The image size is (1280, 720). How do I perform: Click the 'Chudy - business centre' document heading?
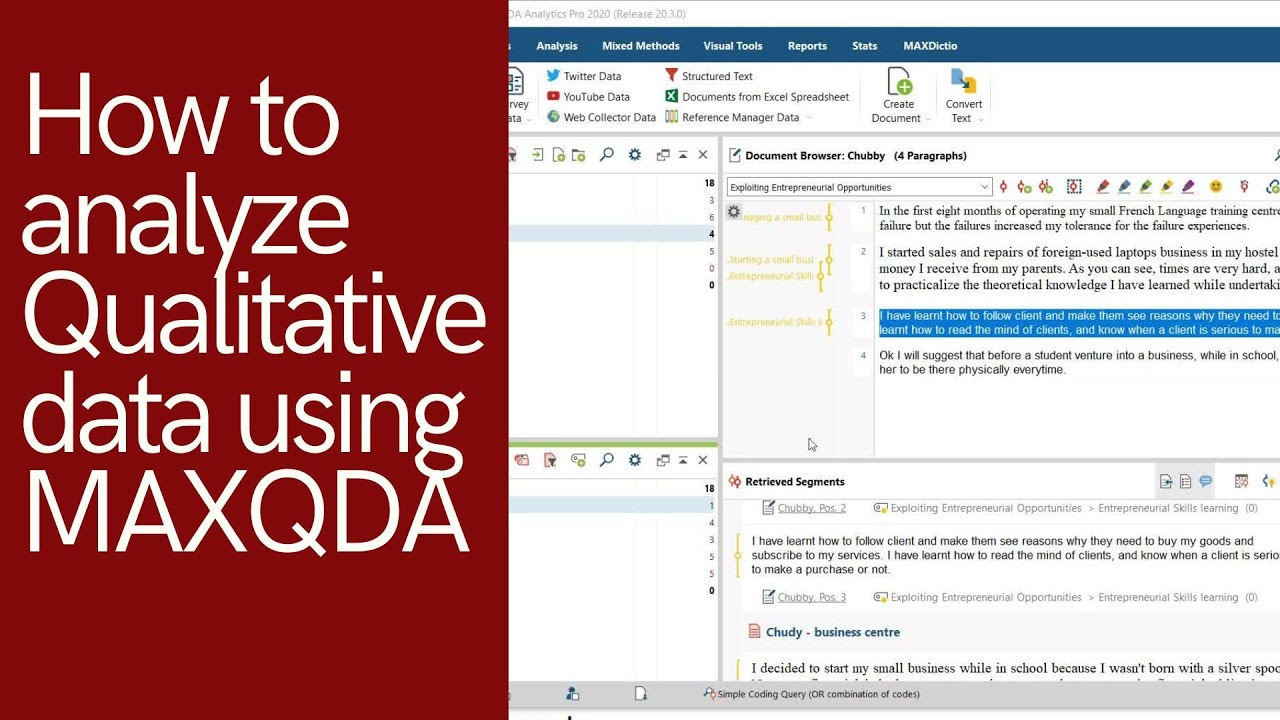pos(832,632)
